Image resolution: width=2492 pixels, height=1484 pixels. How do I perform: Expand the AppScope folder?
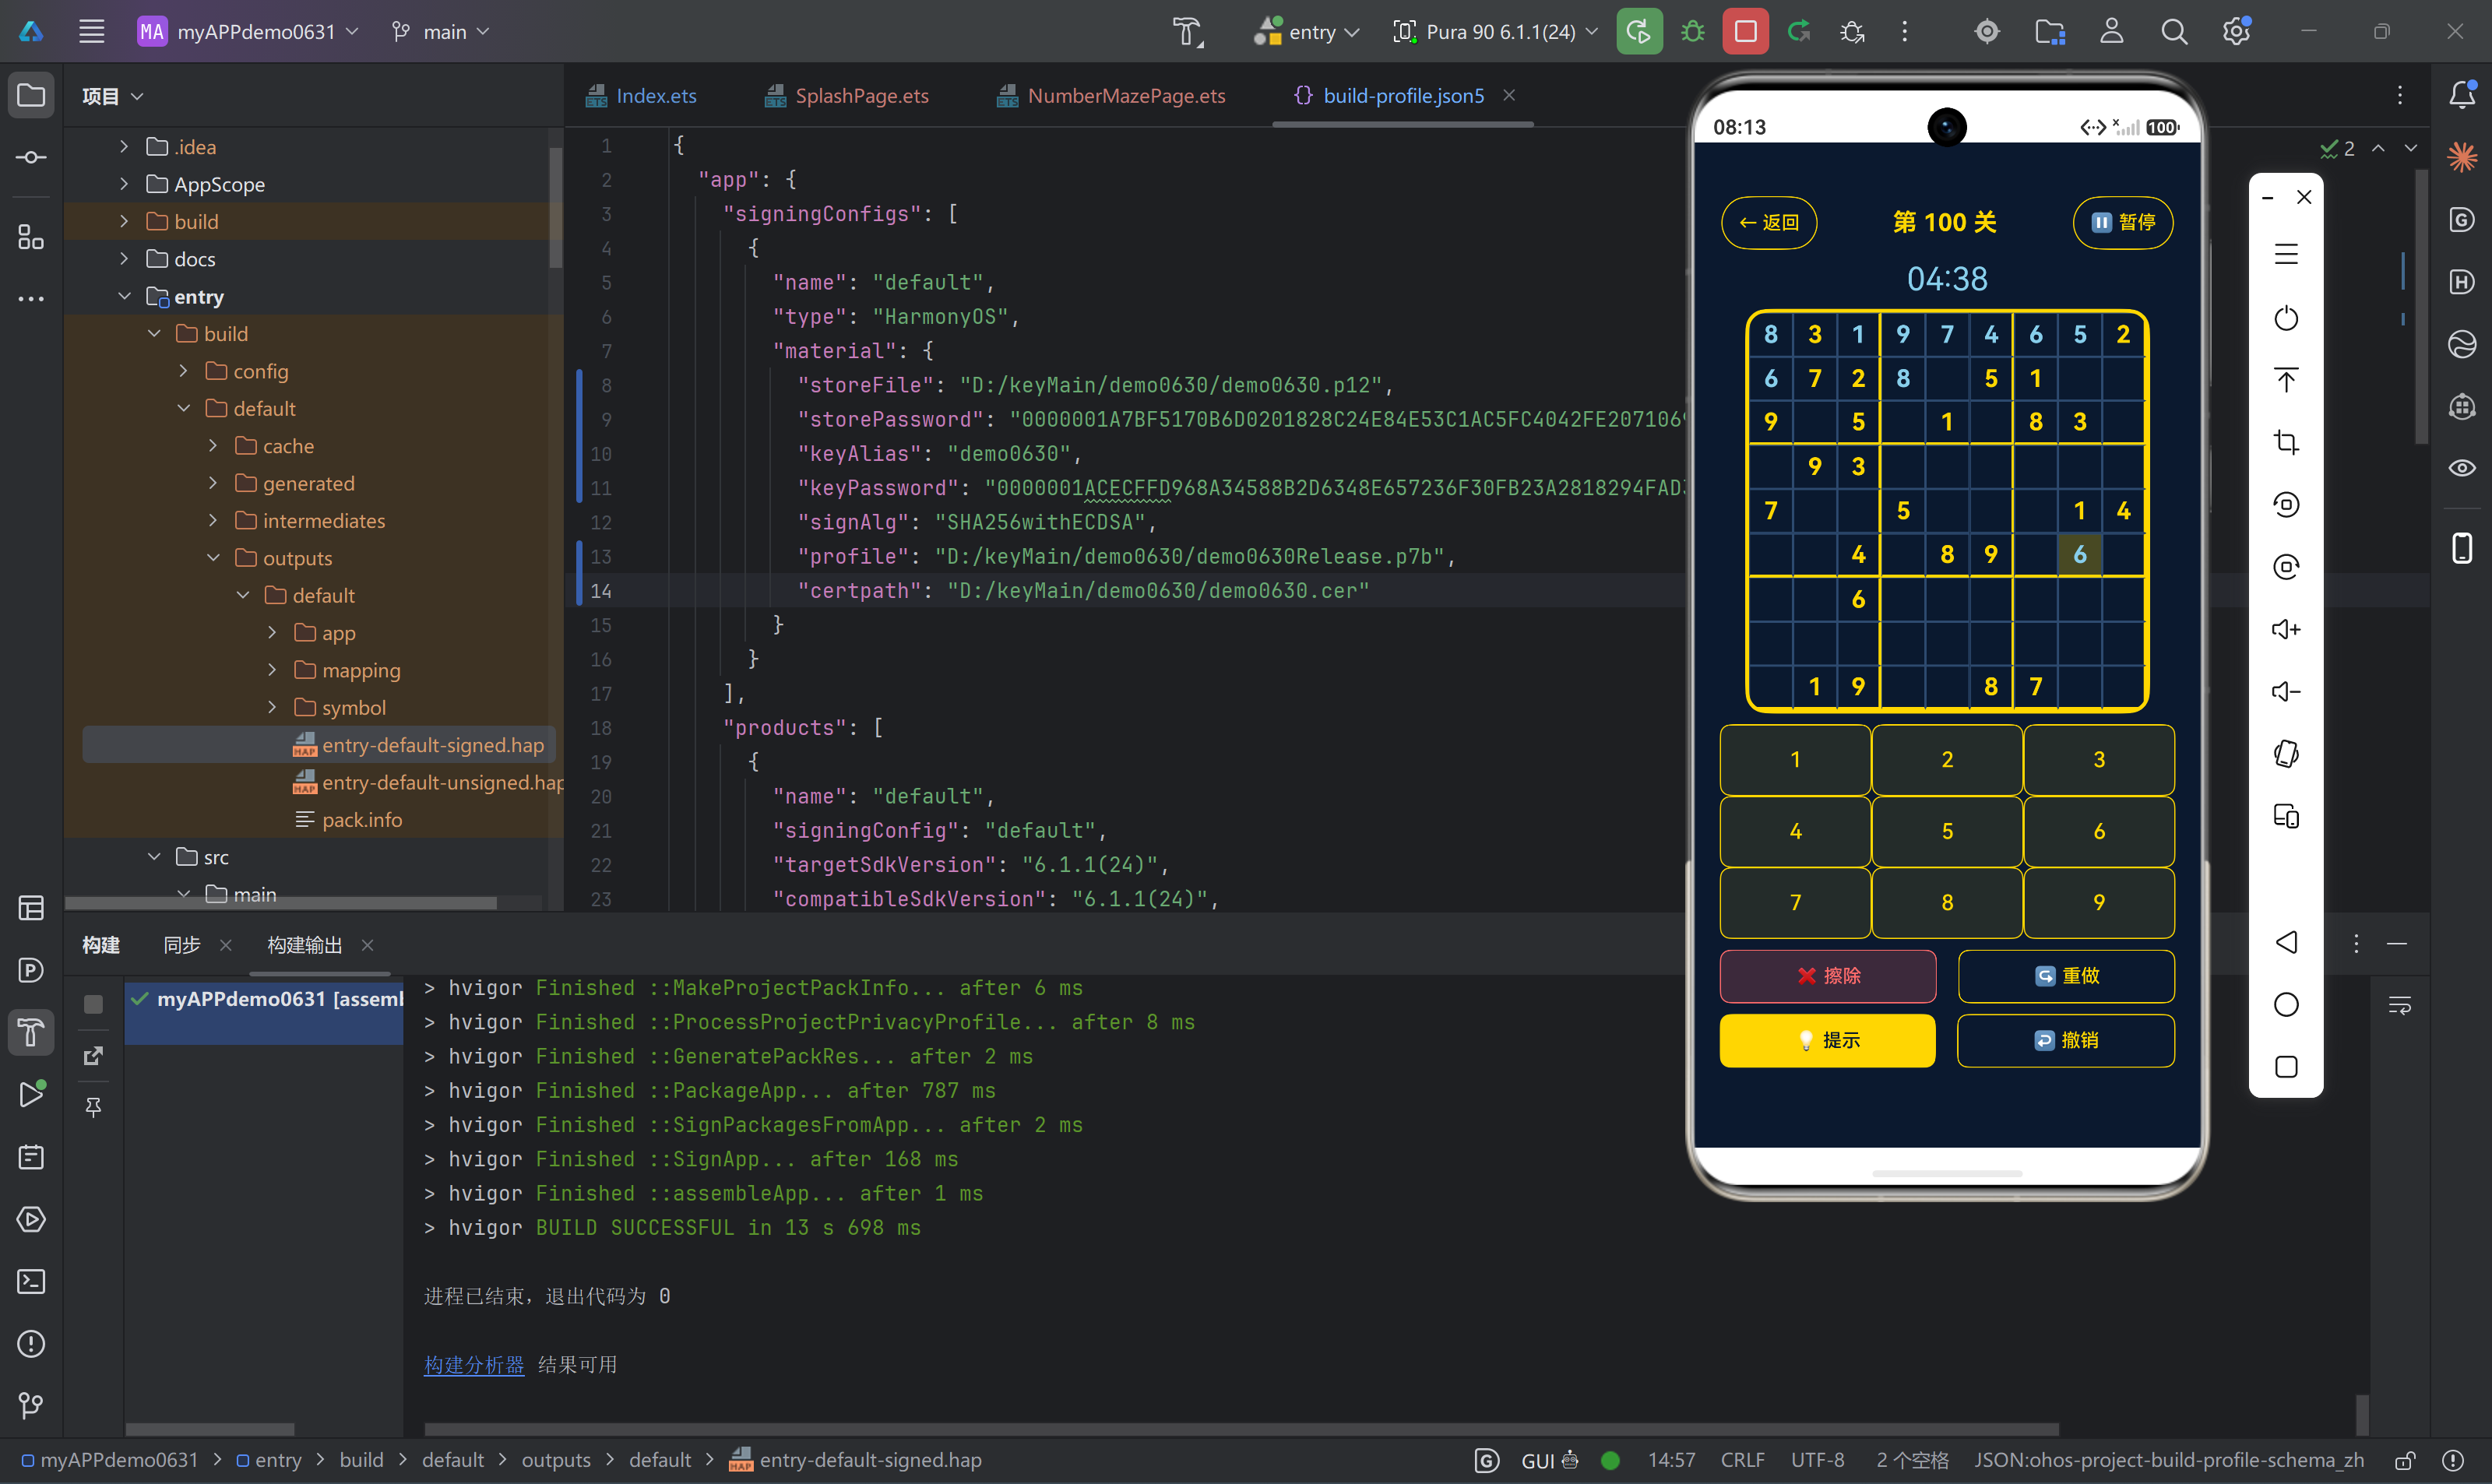point(124,184)
